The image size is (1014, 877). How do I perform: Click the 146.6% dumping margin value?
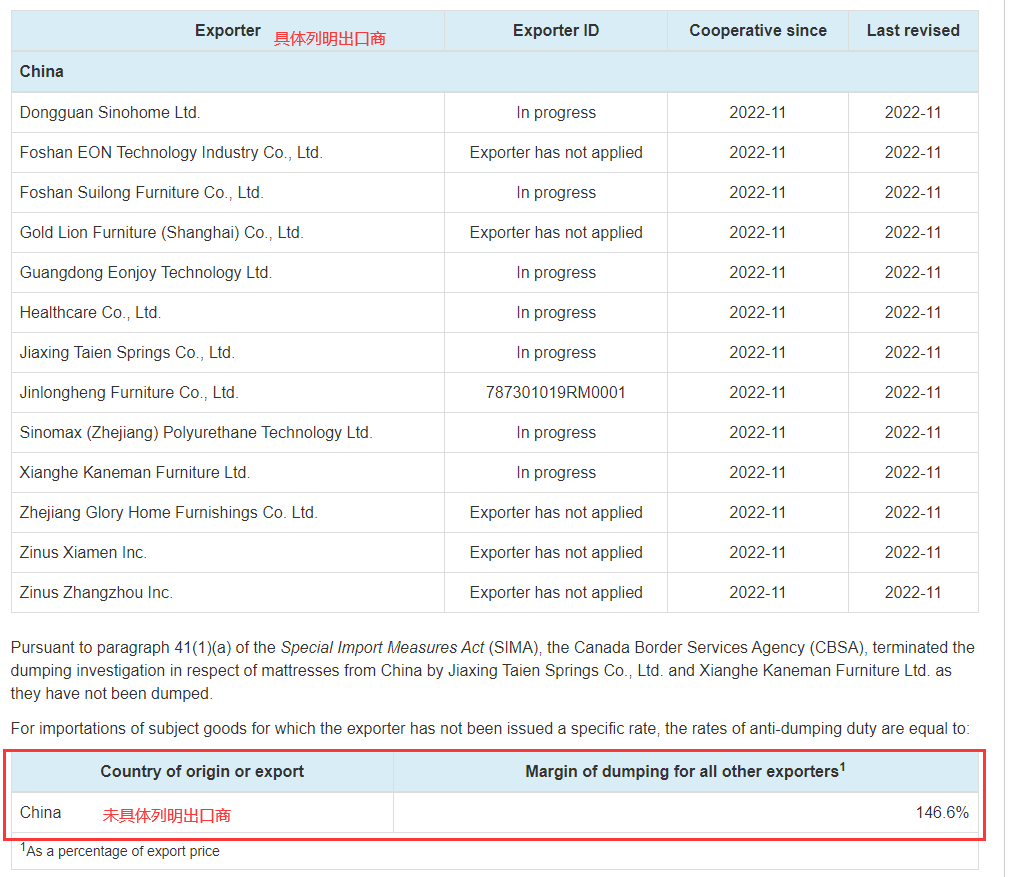pyautogui.click(x=941, y=813)
